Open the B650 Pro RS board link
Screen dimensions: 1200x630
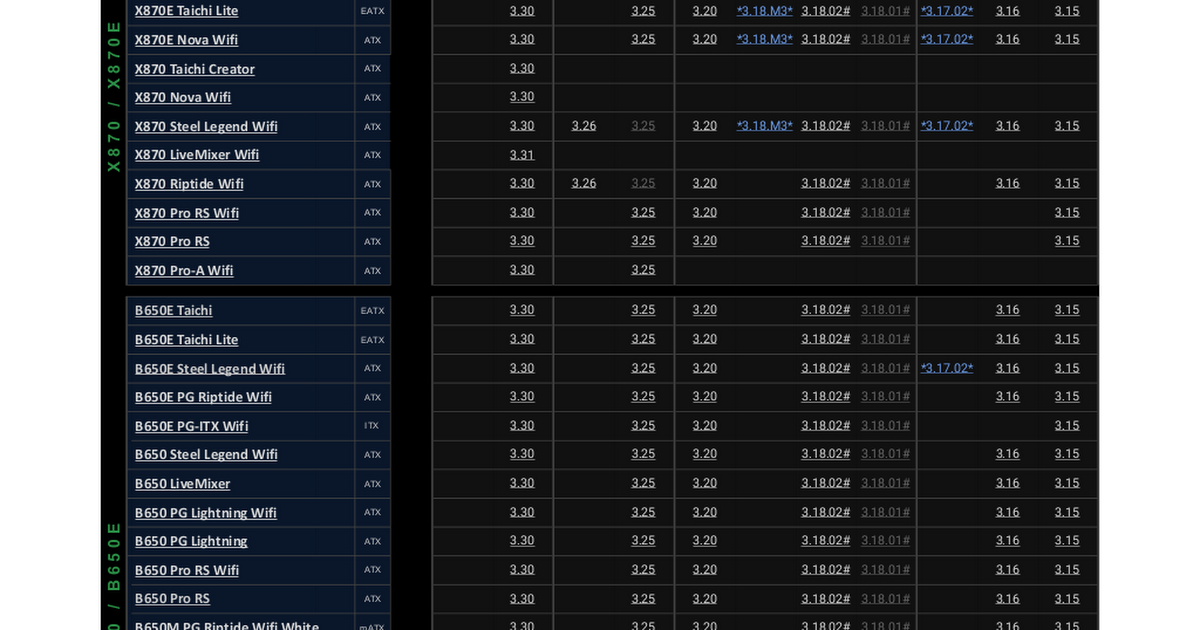pyautogui.click(x=172, y=598)
